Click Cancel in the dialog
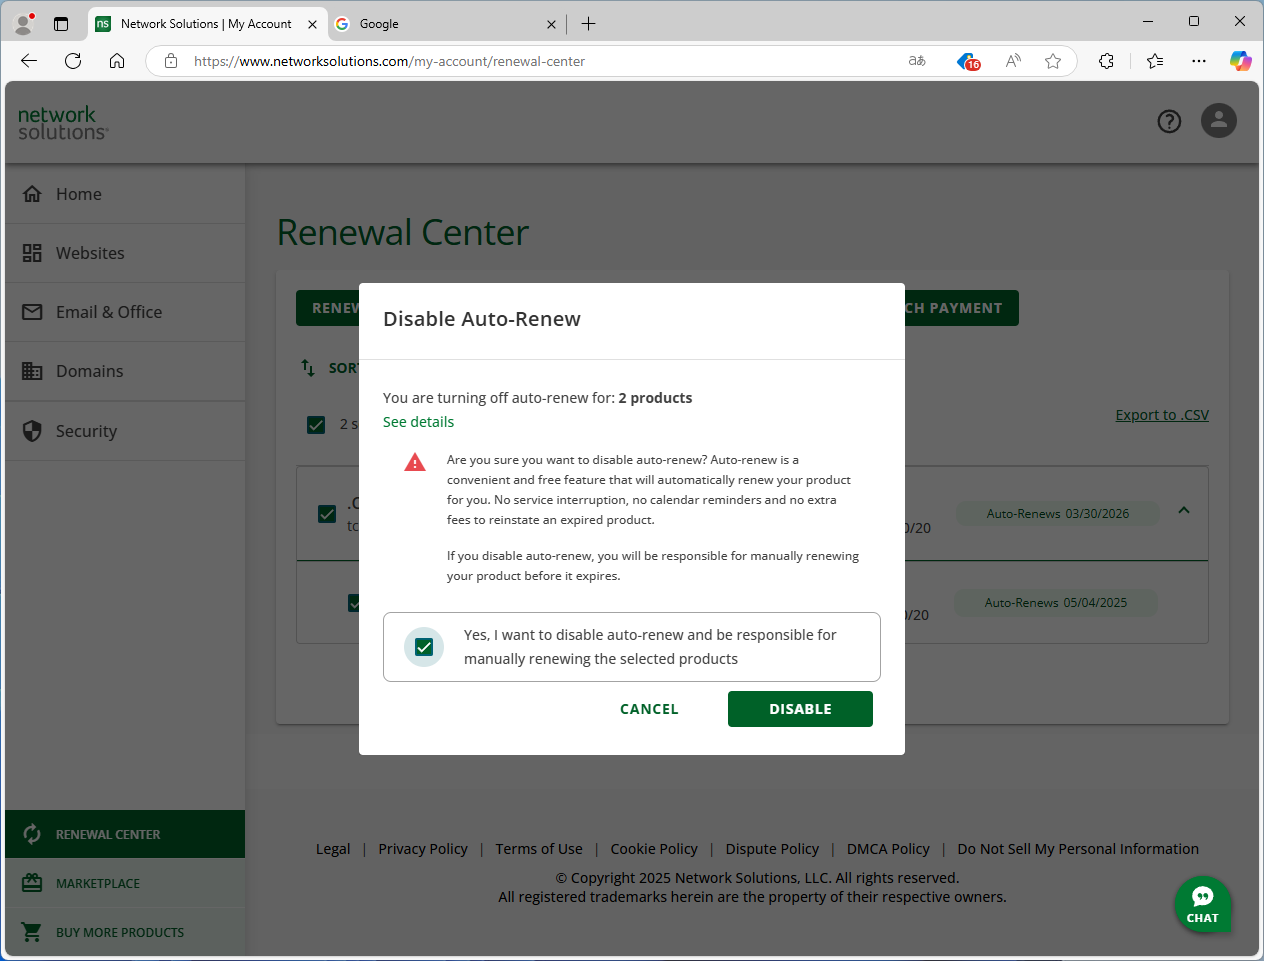 coord(649,709)
